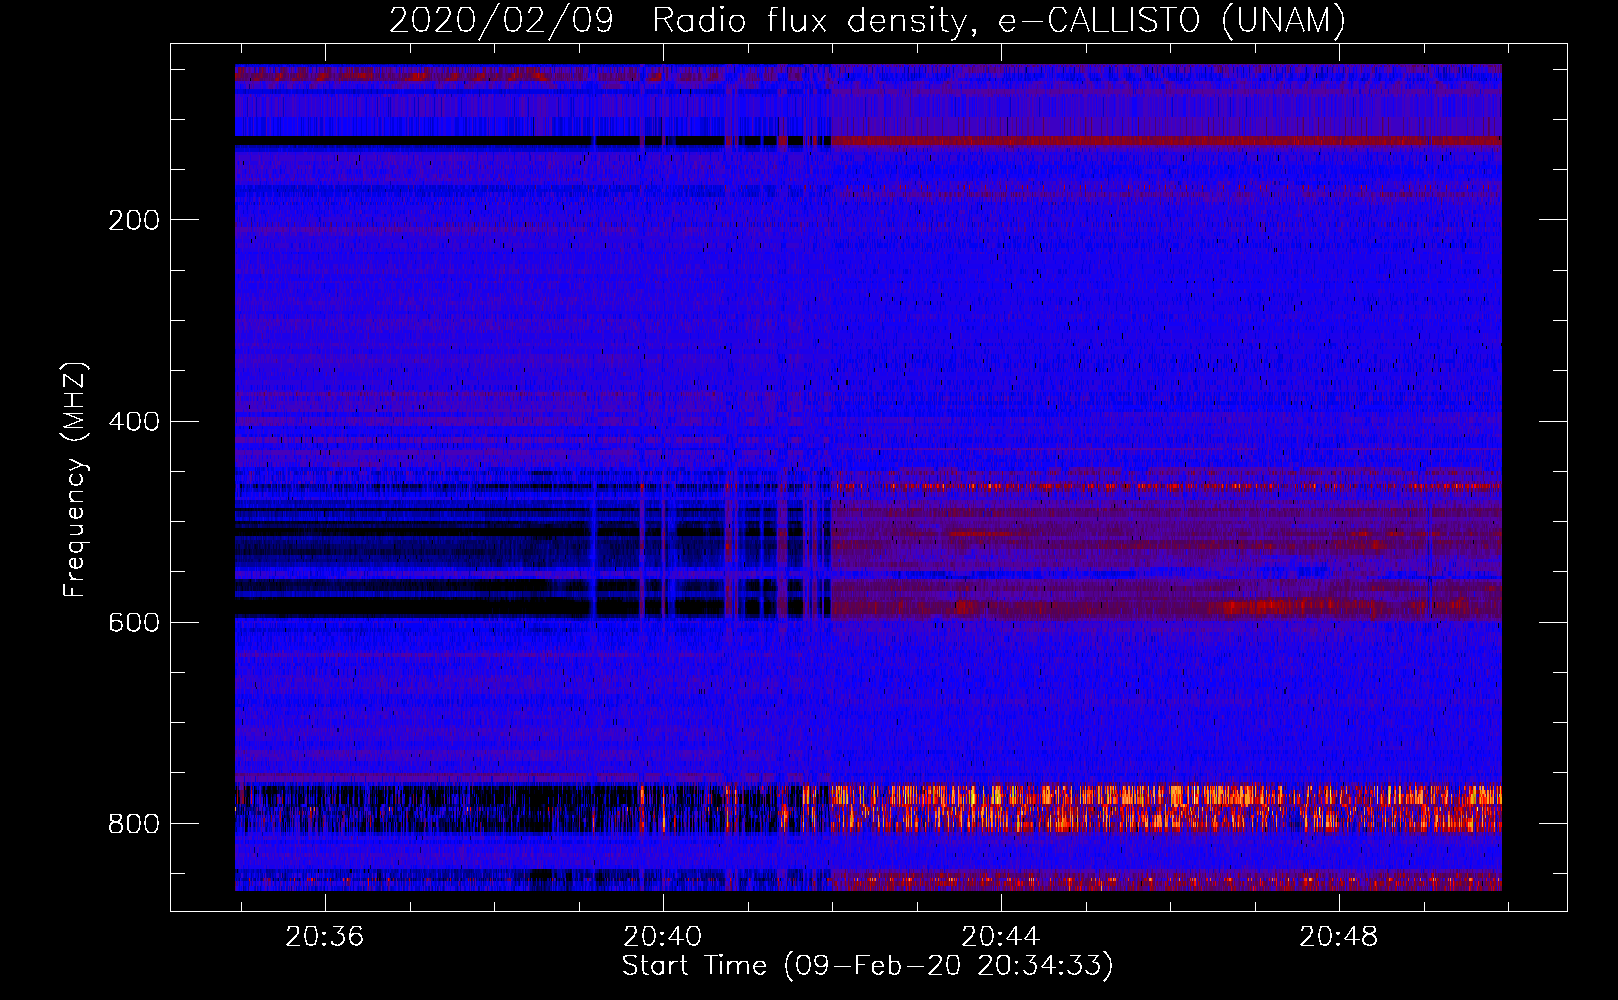Click the date '2020/02/09' in the title
The image size is (1618, 1000).
pyautogui.click(x=501, y=20)
